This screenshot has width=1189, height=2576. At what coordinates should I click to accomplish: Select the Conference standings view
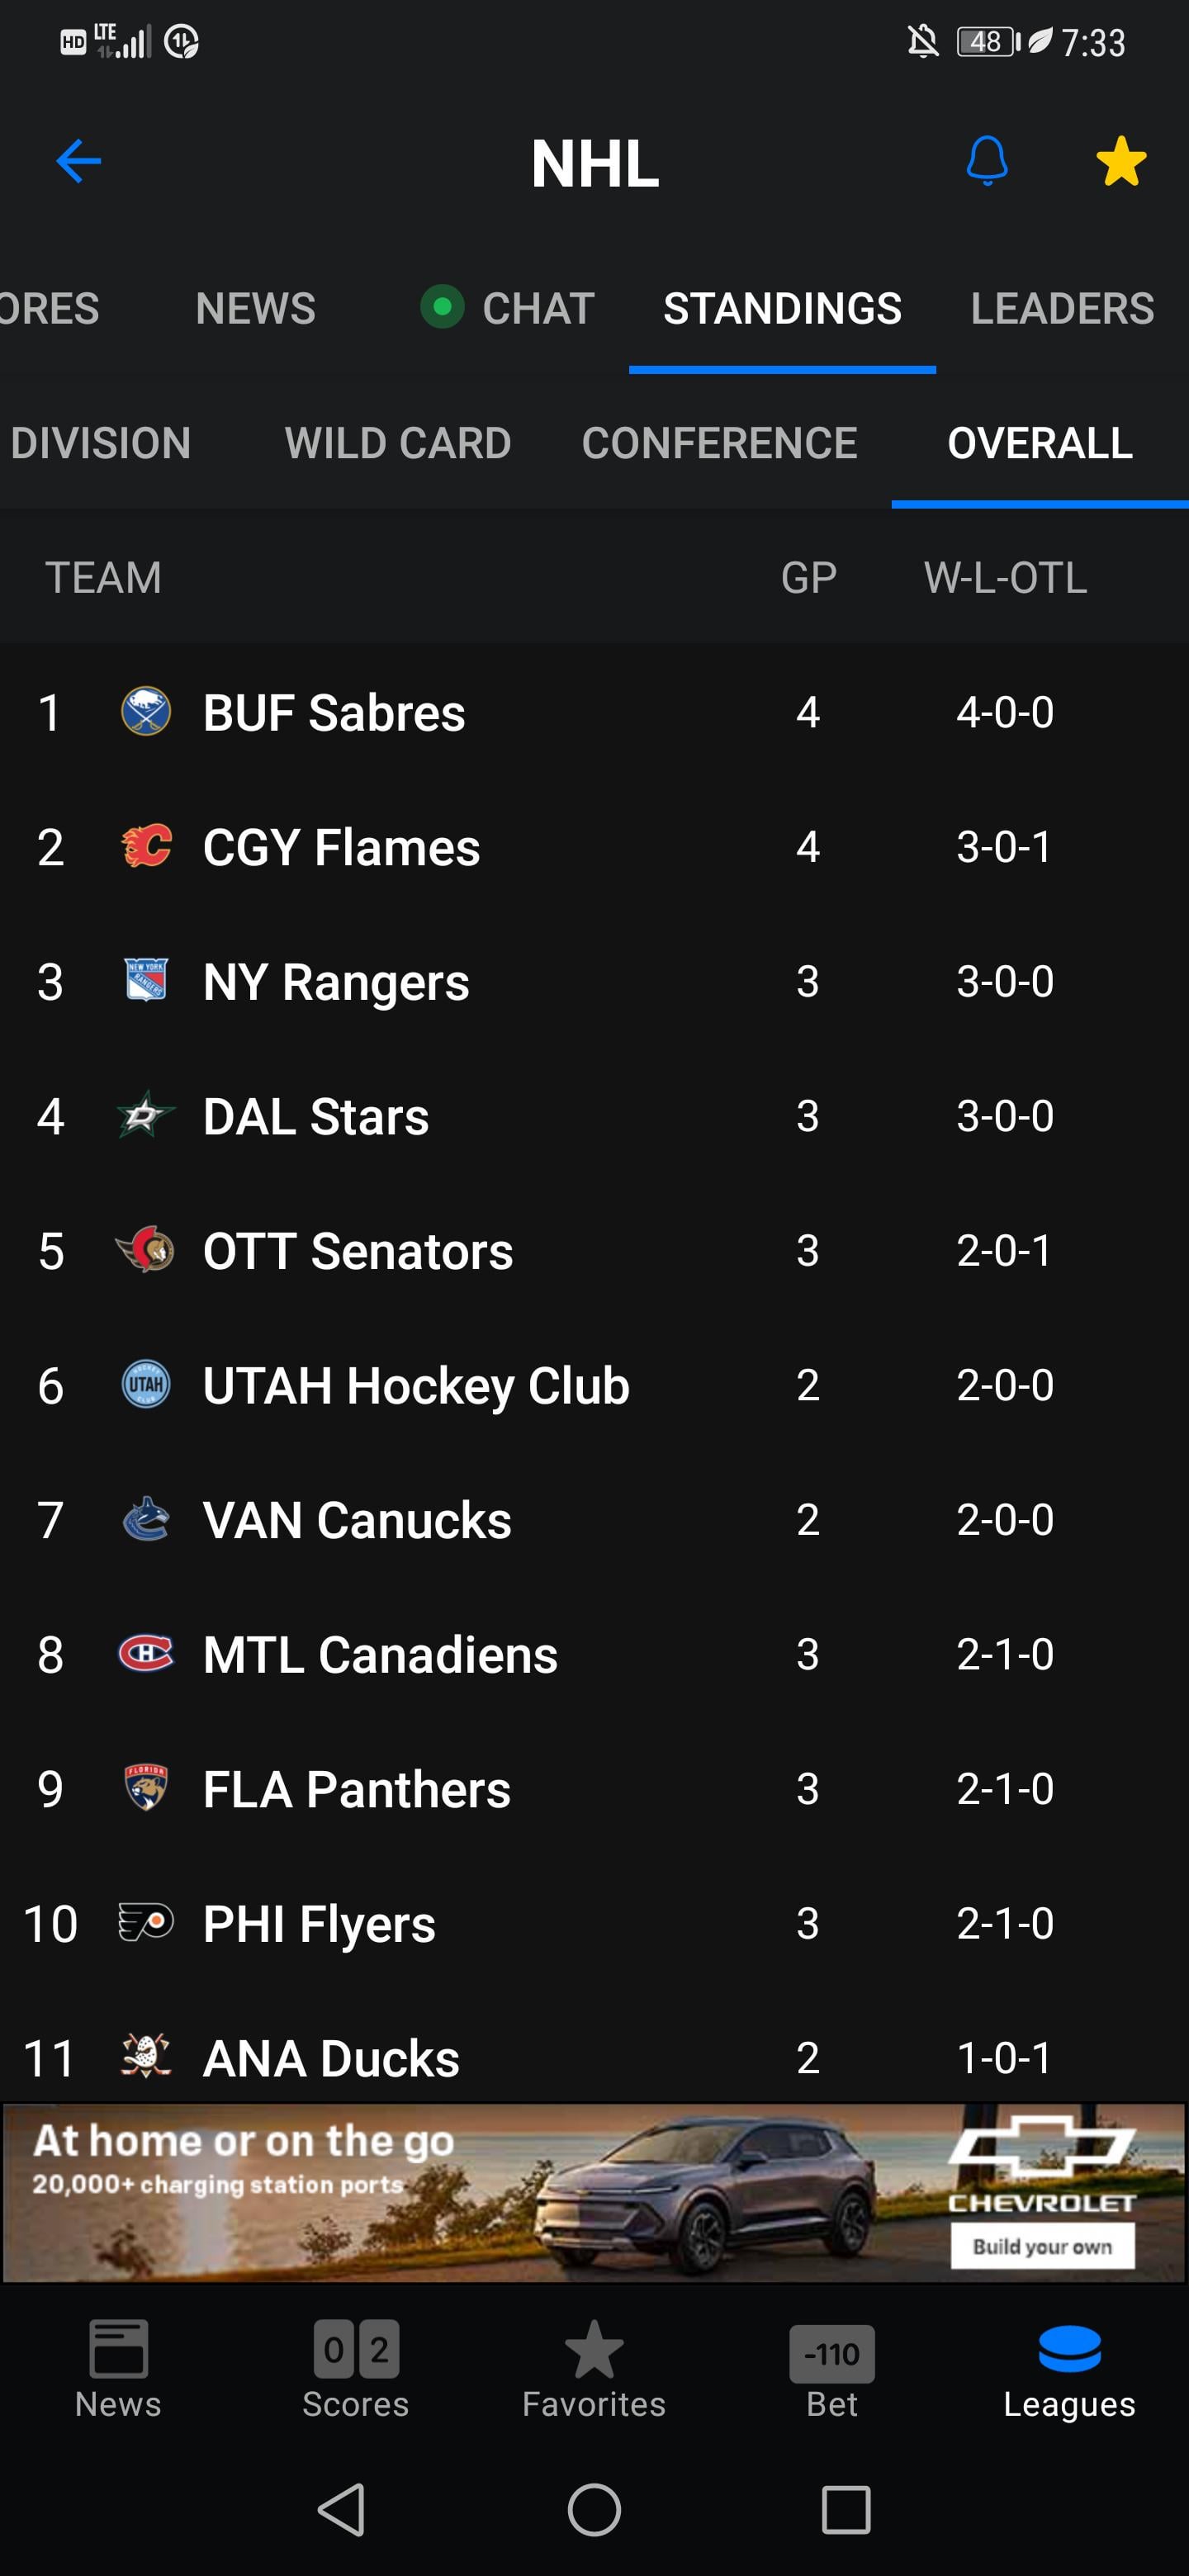(719, 443)
